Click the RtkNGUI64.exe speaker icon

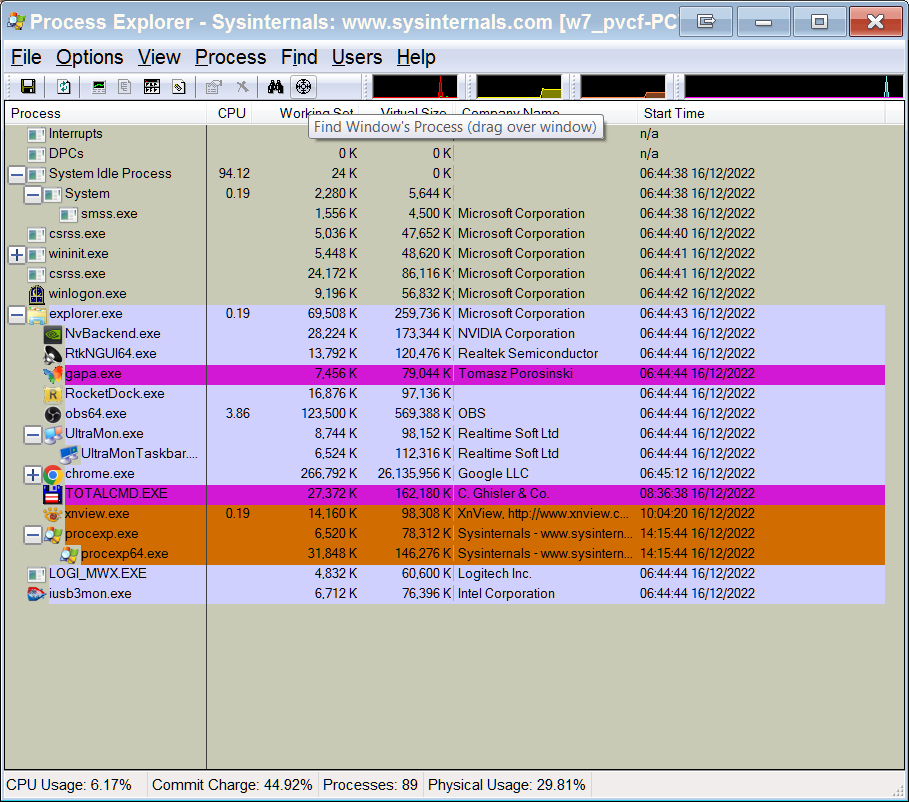click(x=53, y=354)
